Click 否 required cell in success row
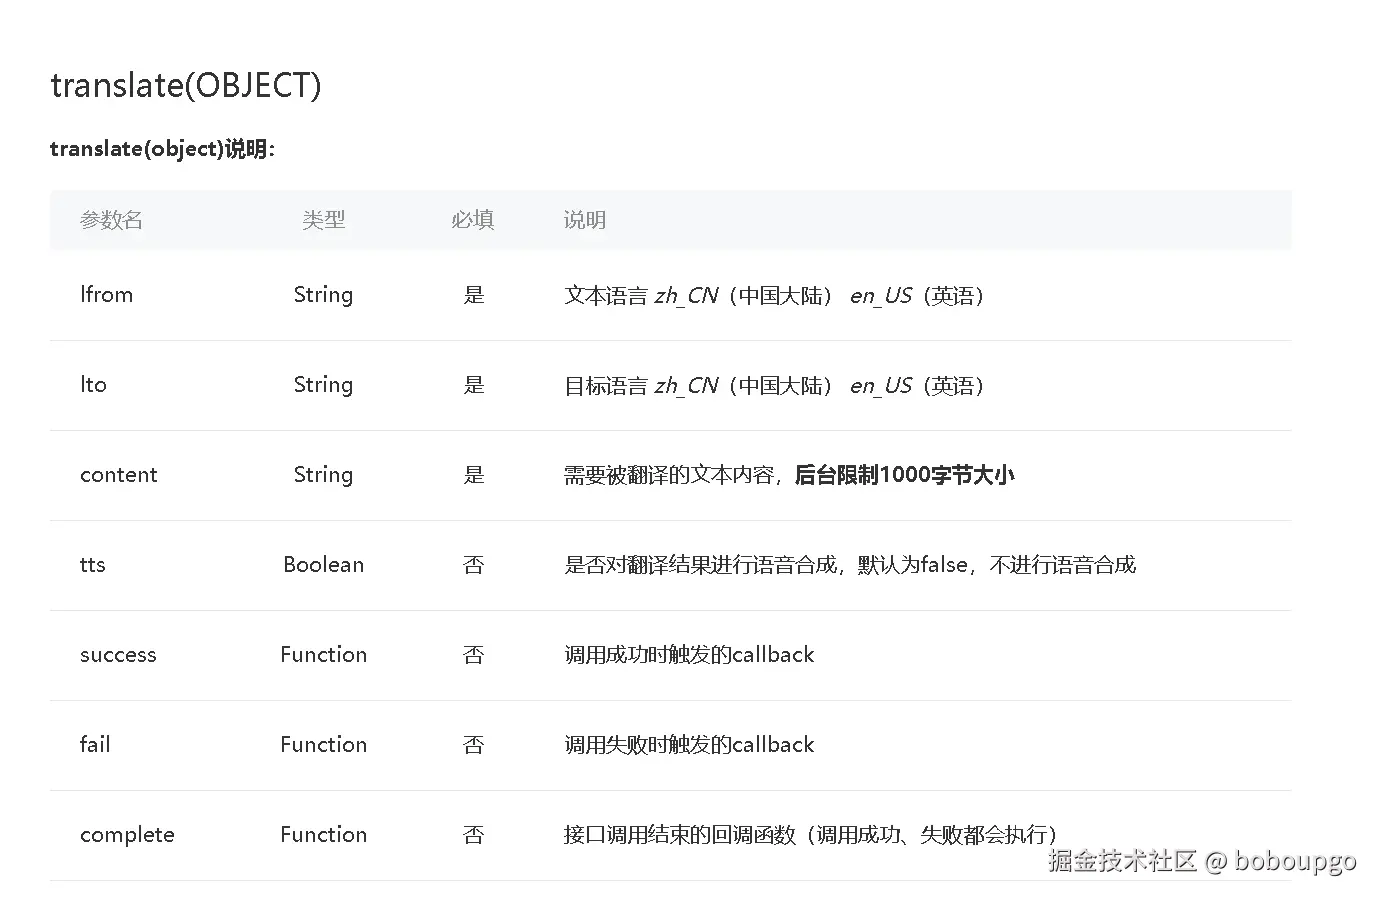Viewport: 1381px width, 901px height. pyautogui.click(x=474, y=655)
